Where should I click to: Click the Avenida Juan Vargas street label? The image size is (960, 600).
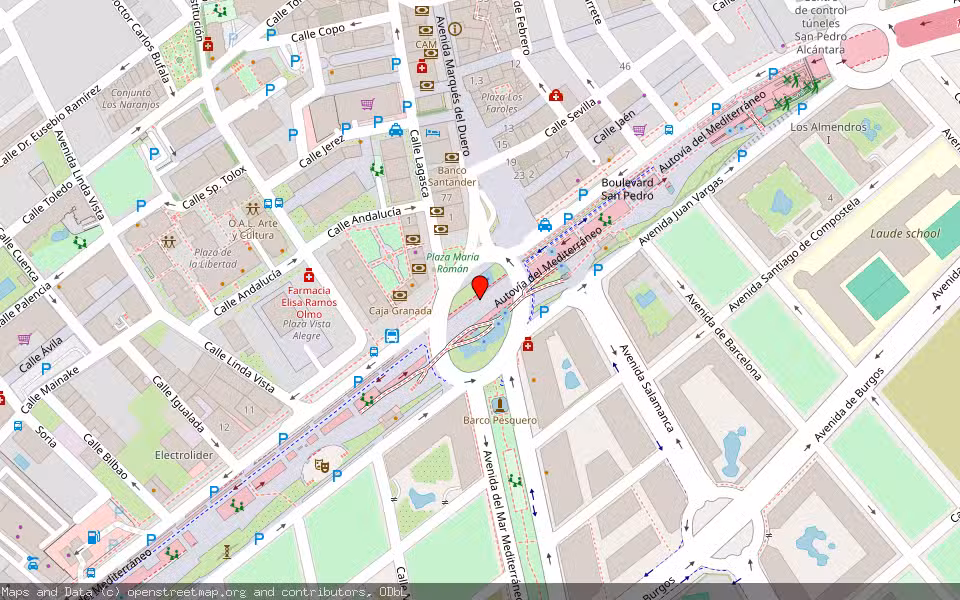681,212
